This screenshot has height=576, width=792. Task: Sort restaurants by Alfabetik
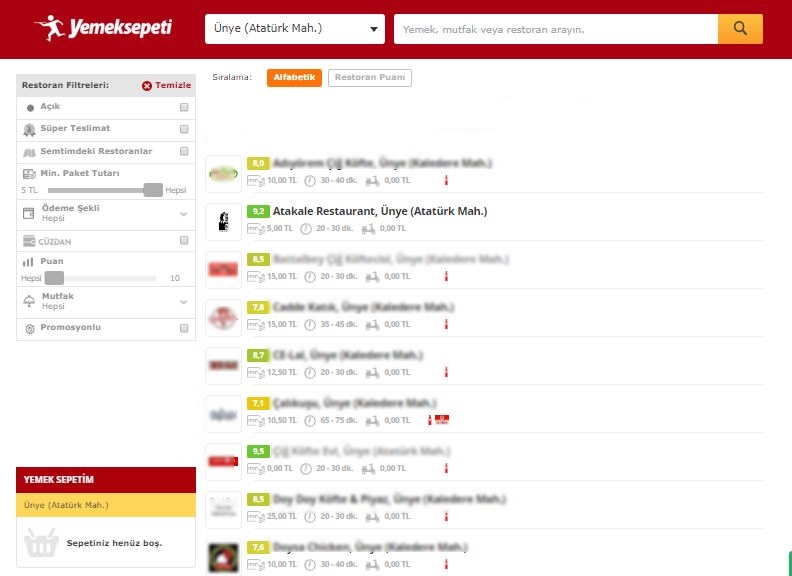click(294, 78)
